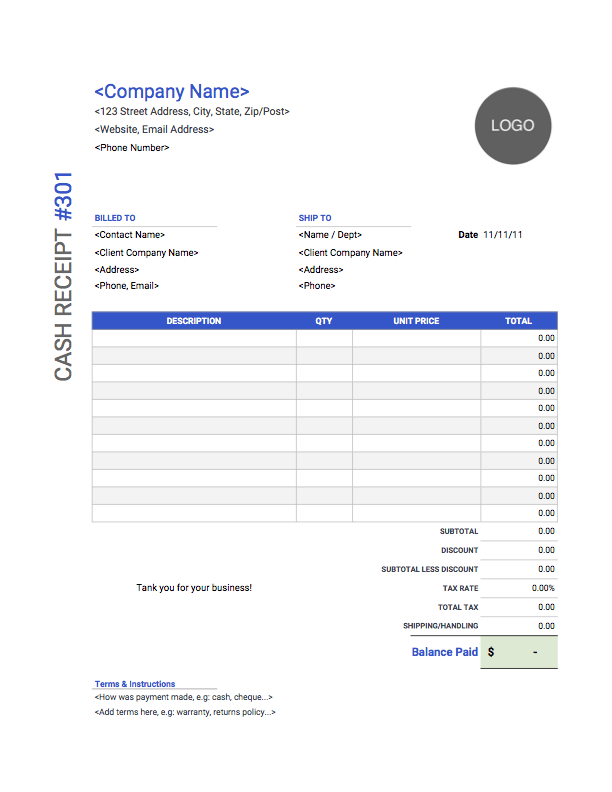The width and height of the screenshot is (612, 792).
Task: Click the BILLED TO heading
Action: pyautogui.click(x=115, y=218)
